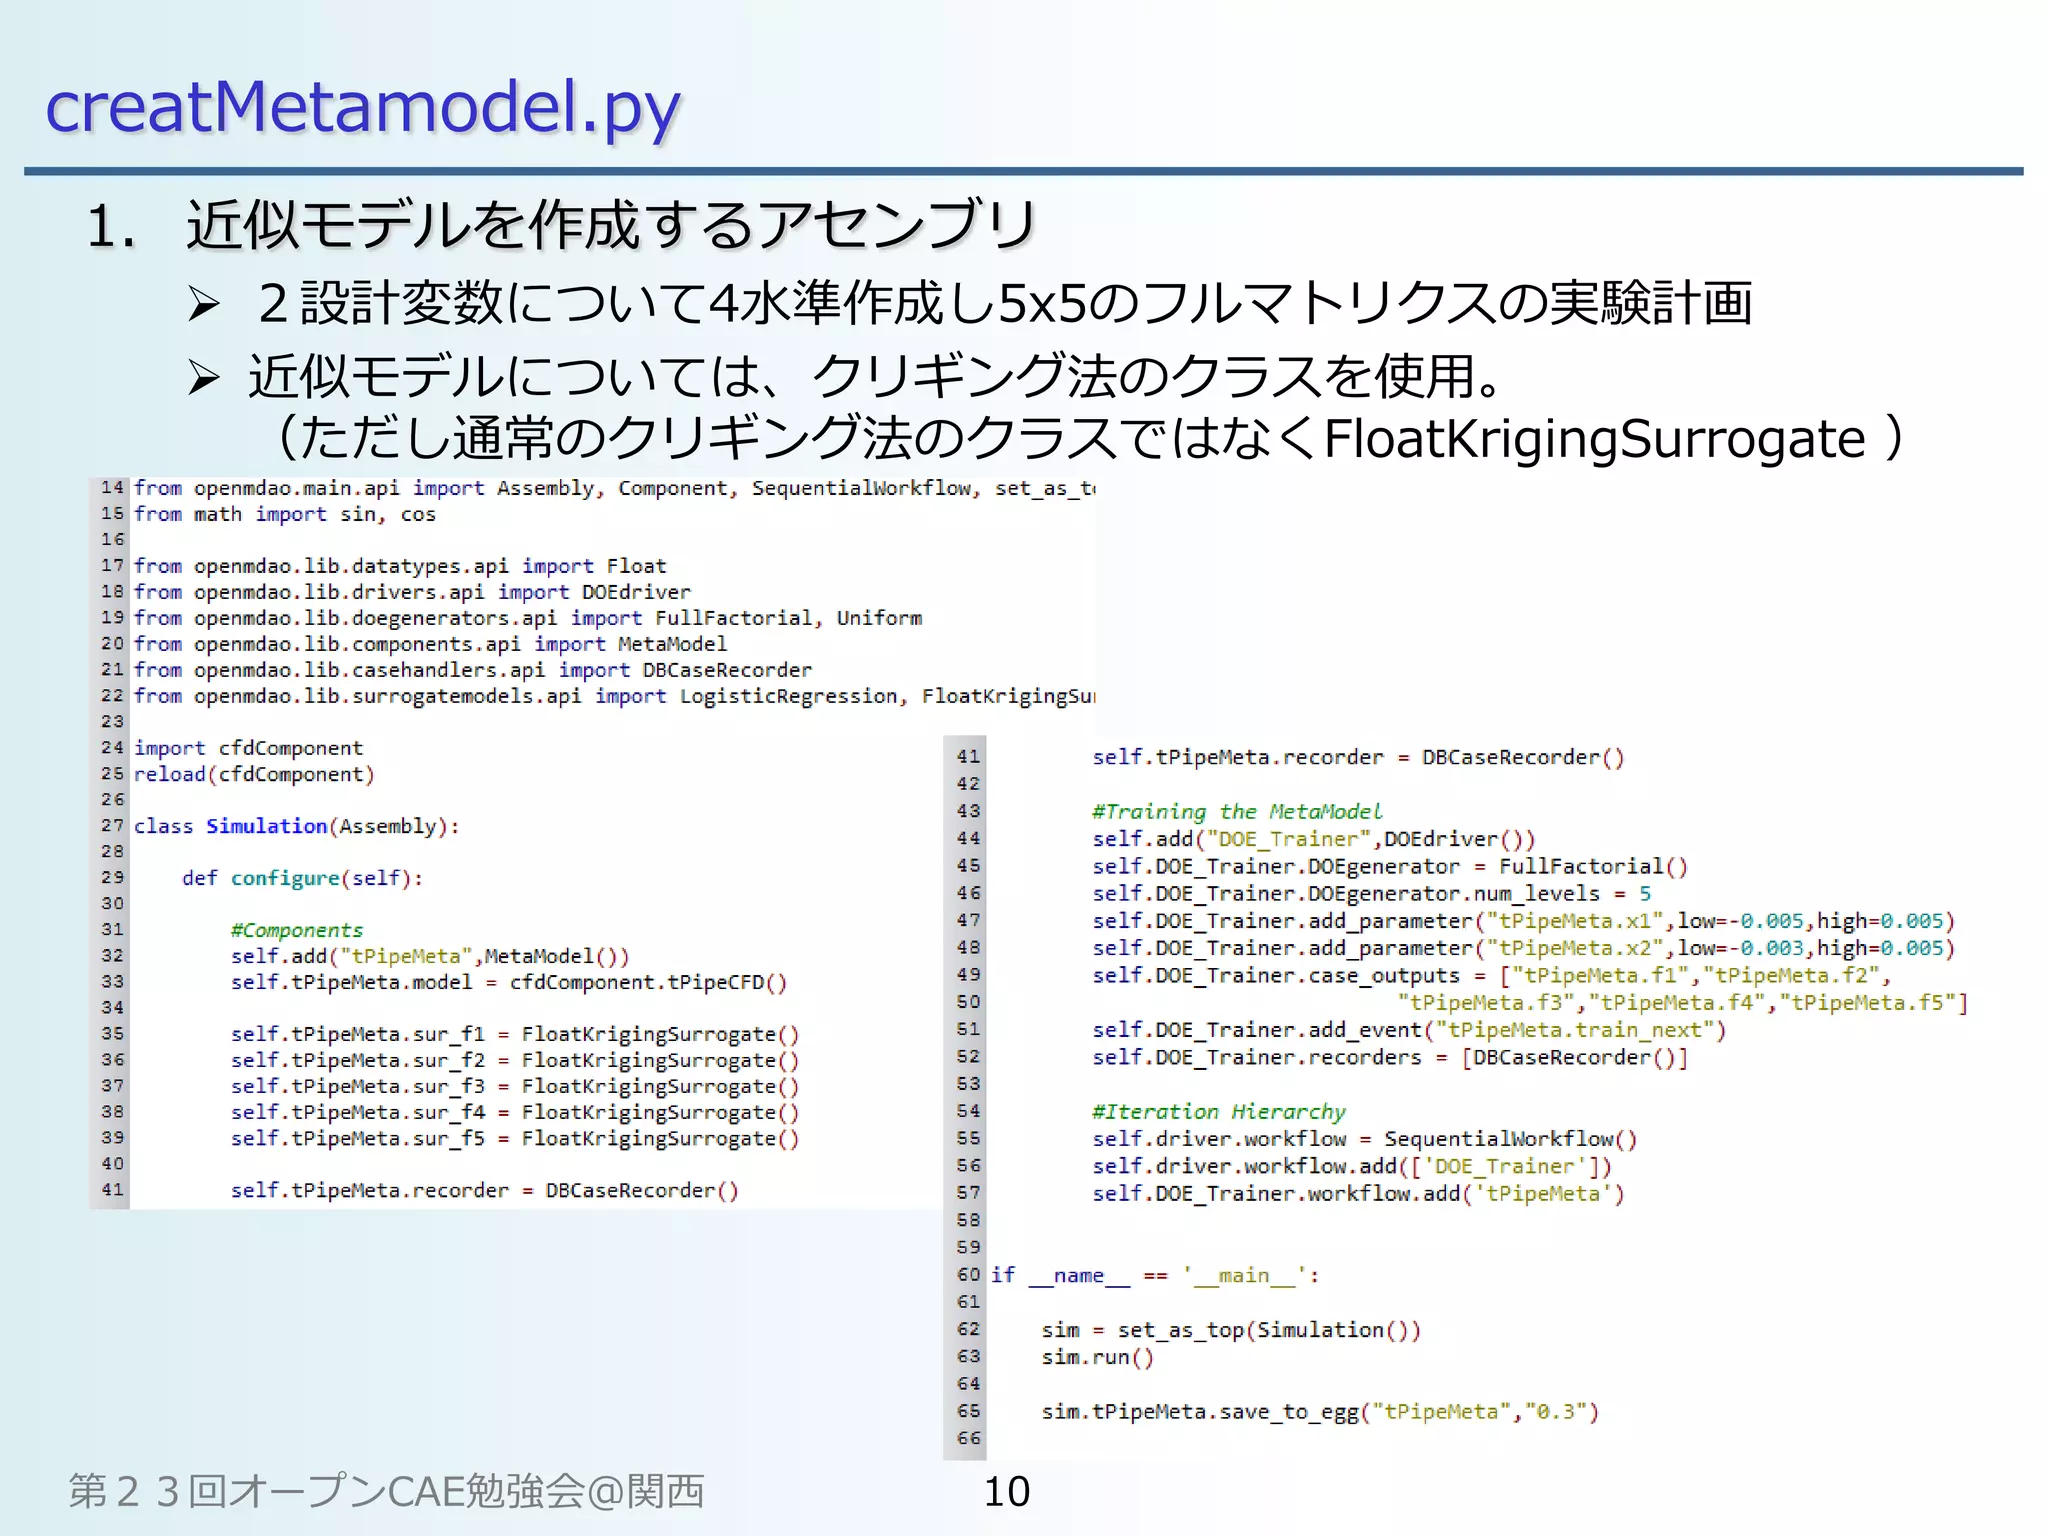Click the slide title creatMetamodel.py
2048x1536 pixels.
(362, 107)
